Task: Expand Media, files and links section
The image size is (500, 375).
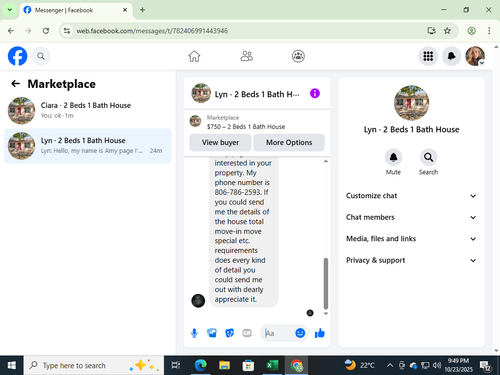Action: pos(411,239)
